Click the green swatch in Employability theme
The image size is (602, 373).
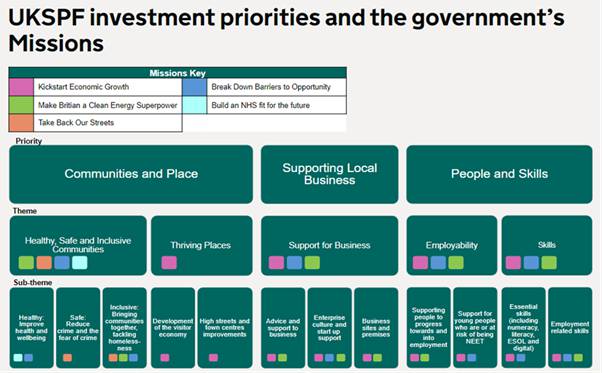(x=456, y=263)
